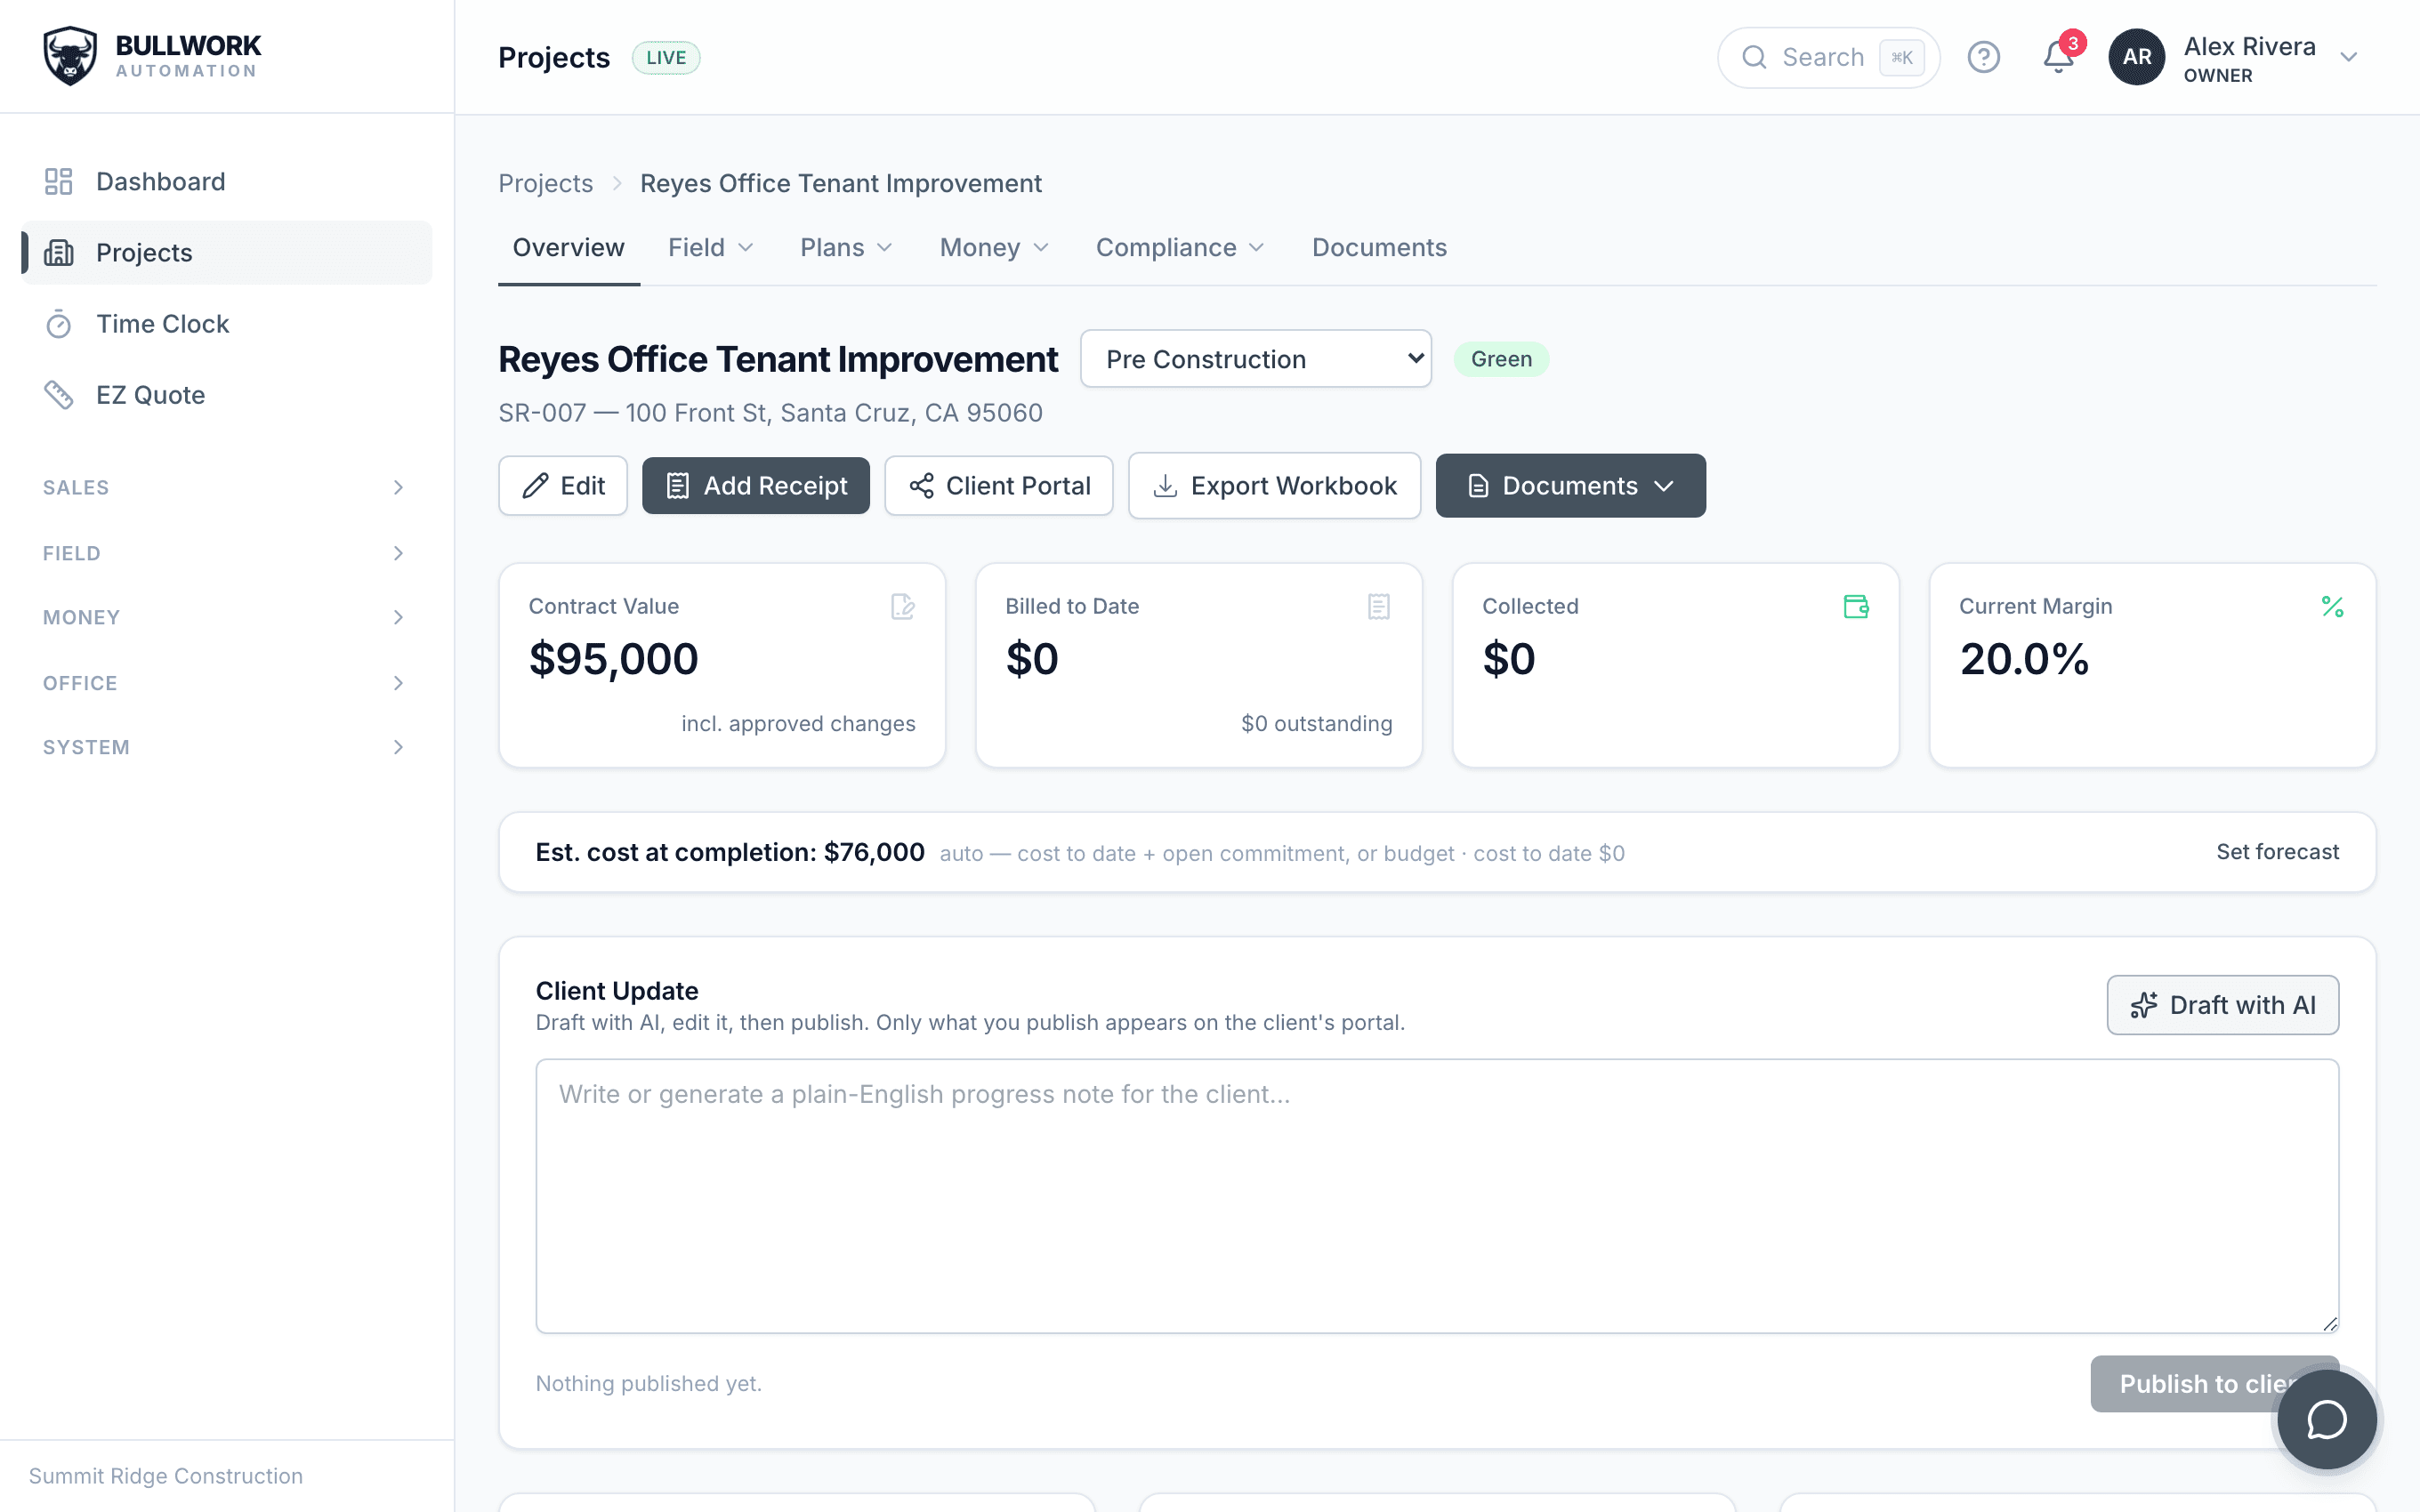Click the Contract Value card icon
The height and width of the screenshot is (1512, 2420).
click(902, 606)
